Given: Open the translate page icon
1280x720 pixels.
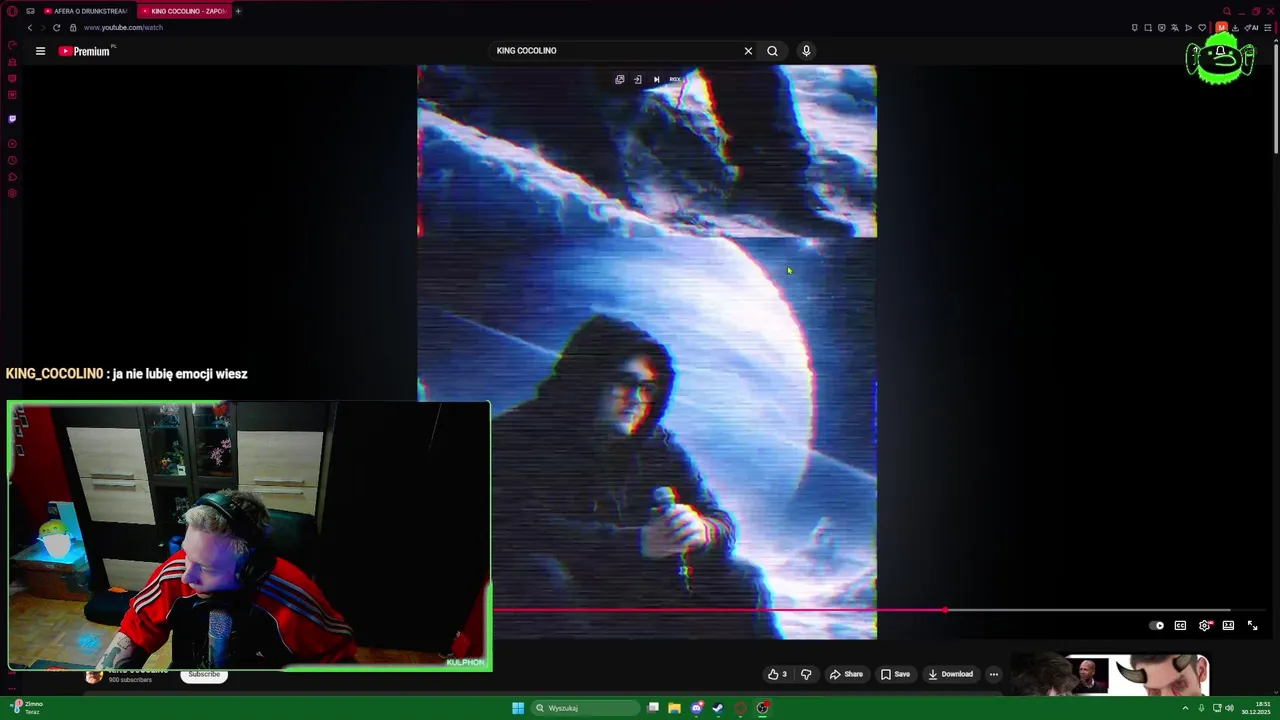Looking at the screenshot, I should click(1175, 27).
